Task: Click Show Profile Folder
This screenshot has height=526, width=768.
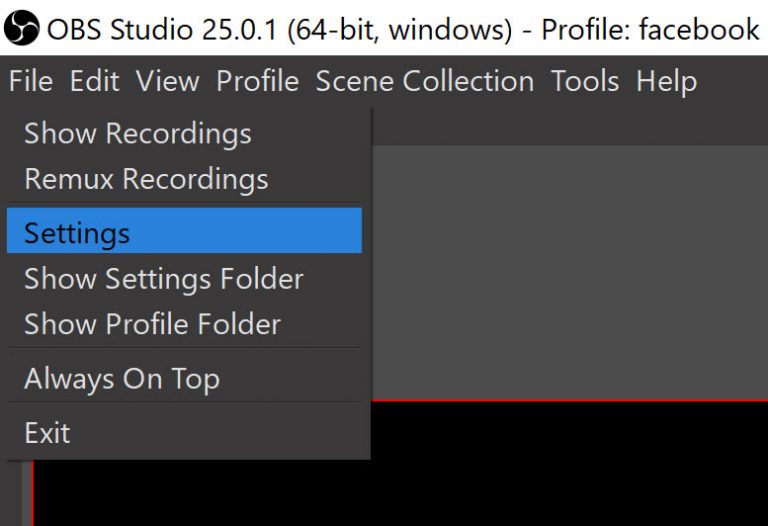Action: coord(152,324)
